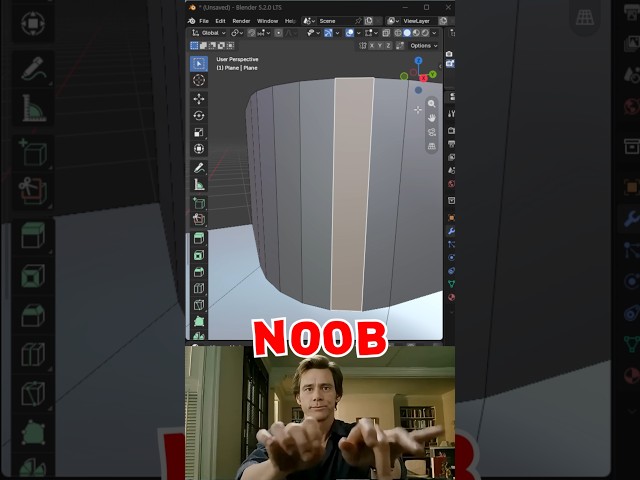Choose the Annotate pencil tool

199,168
